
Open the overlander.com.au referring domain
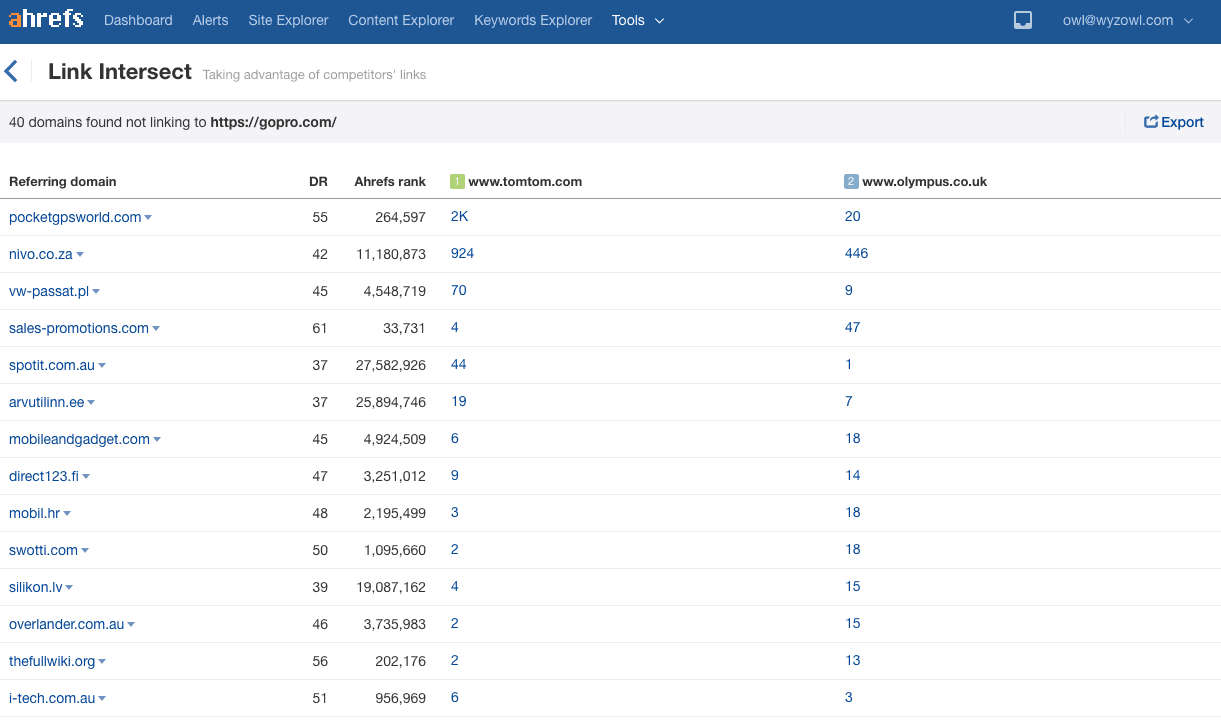[x=67, y=624]
